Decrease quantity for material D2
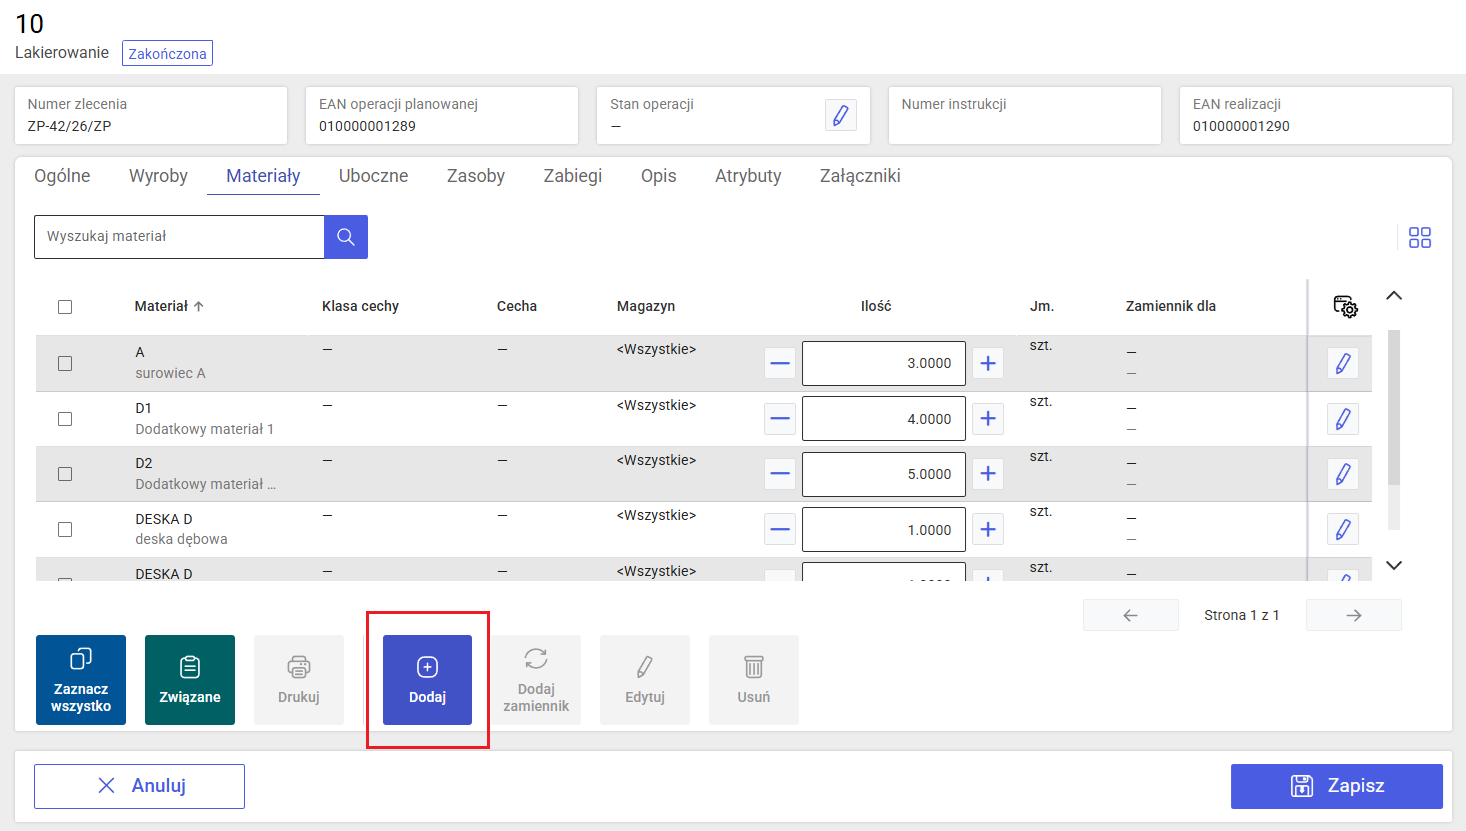 tap(780, 474)
